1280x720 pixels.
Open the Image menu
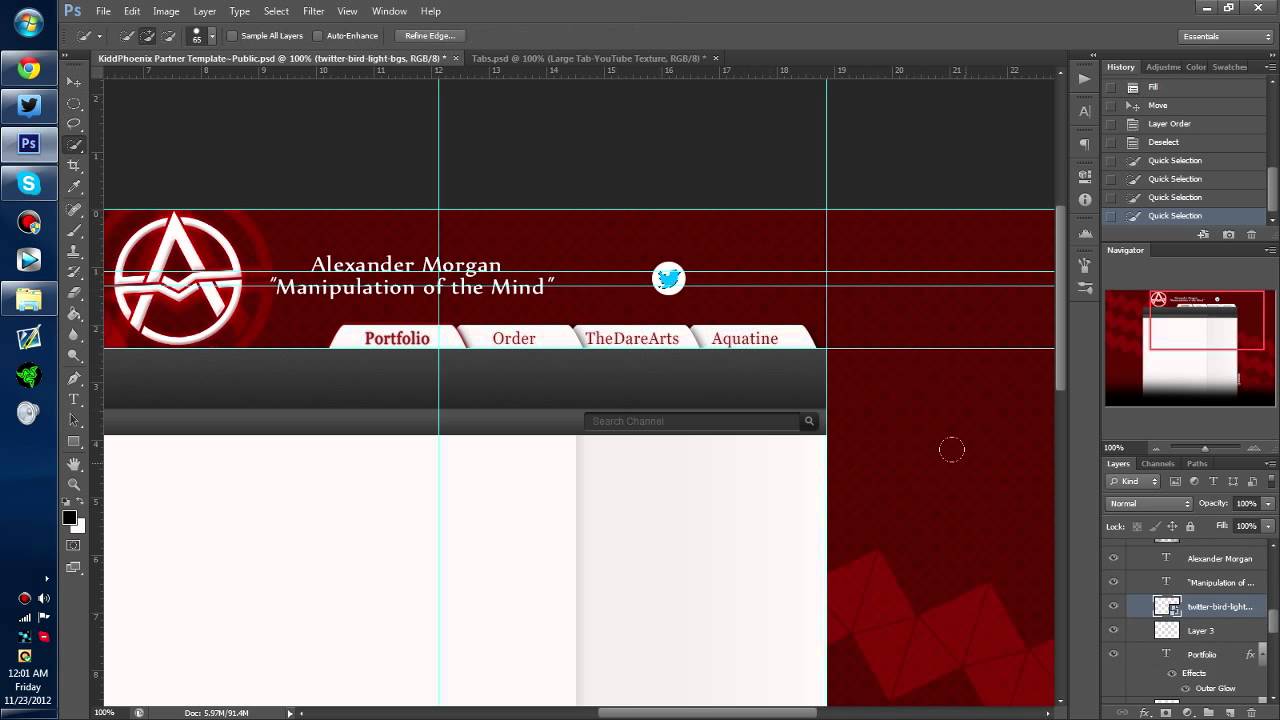[166, 11]
